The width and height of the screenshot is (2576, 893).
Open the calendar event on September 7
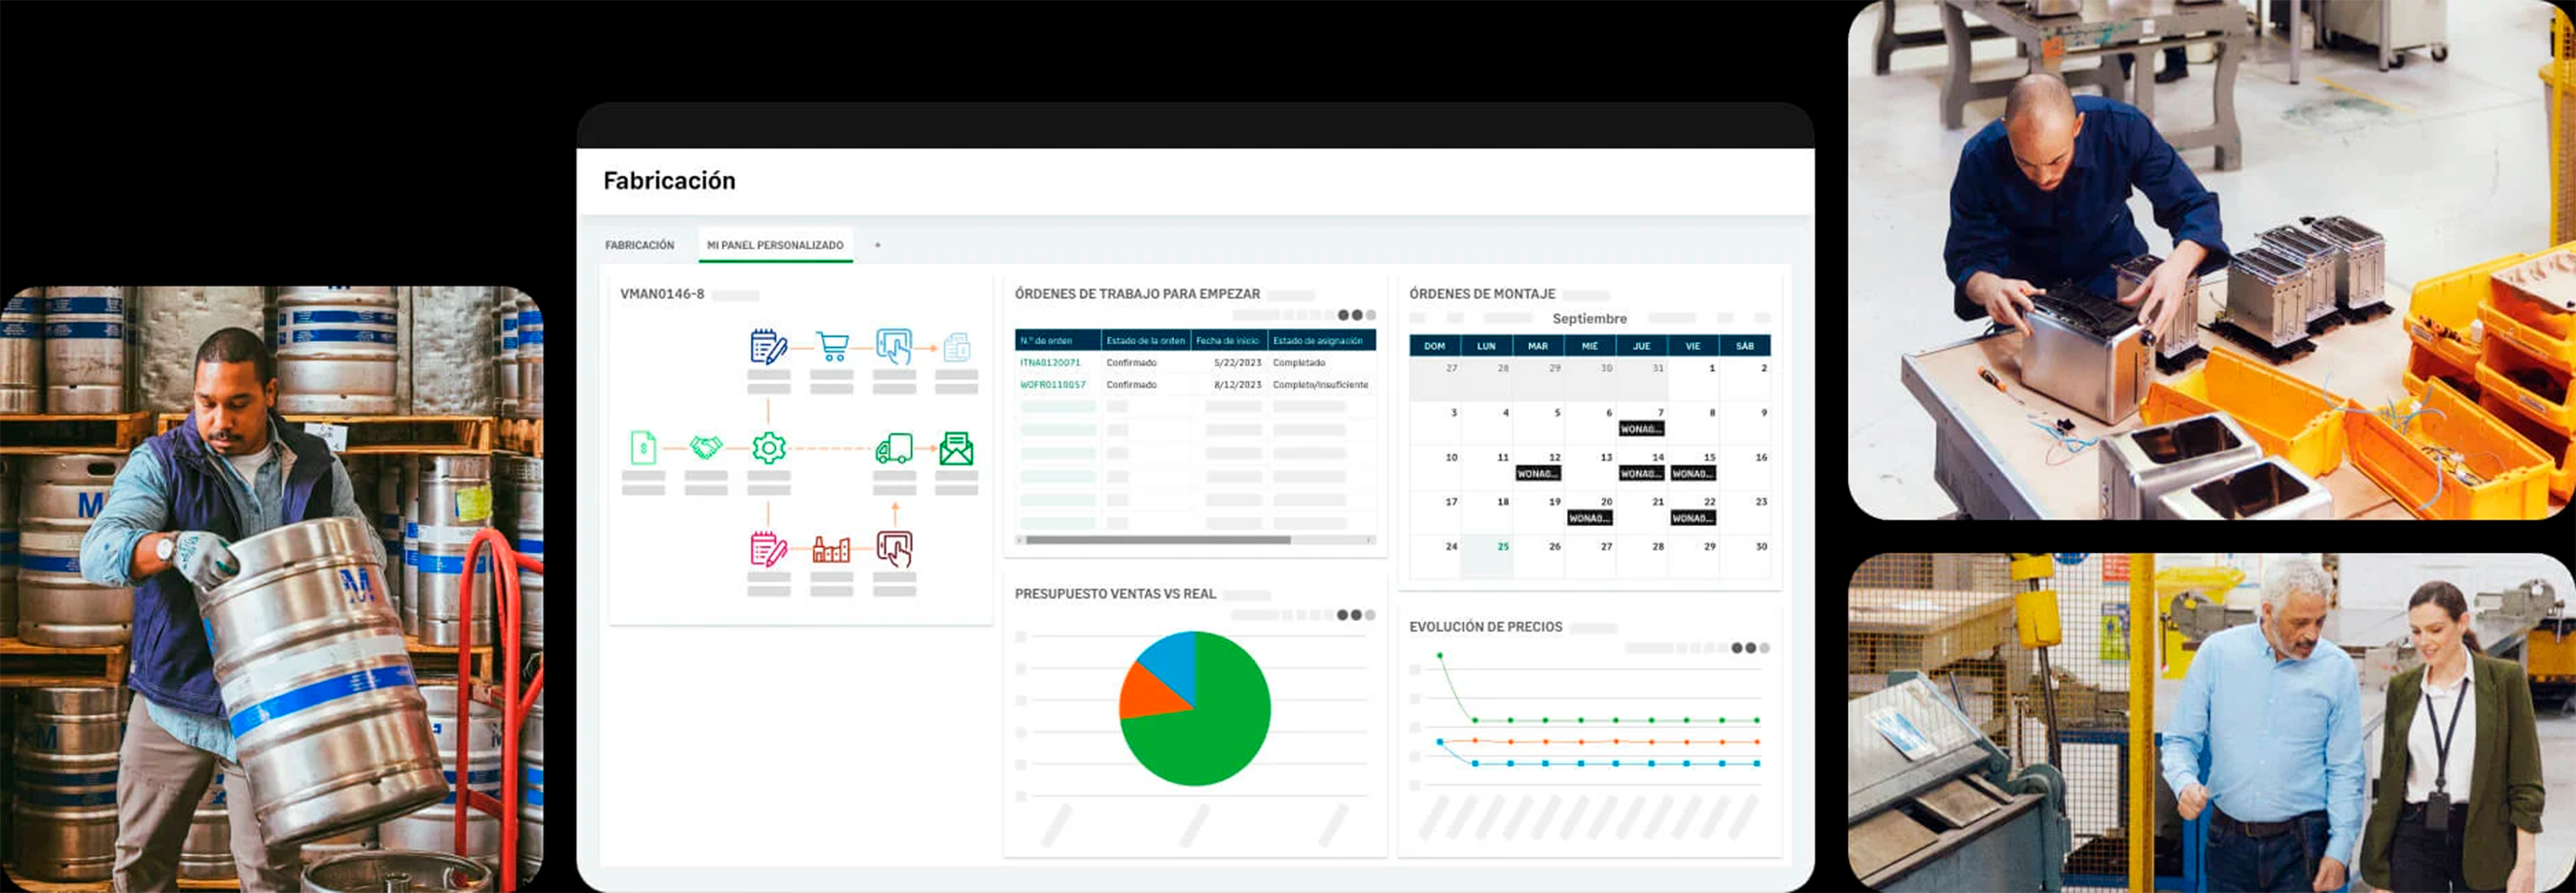point(1641,429)
